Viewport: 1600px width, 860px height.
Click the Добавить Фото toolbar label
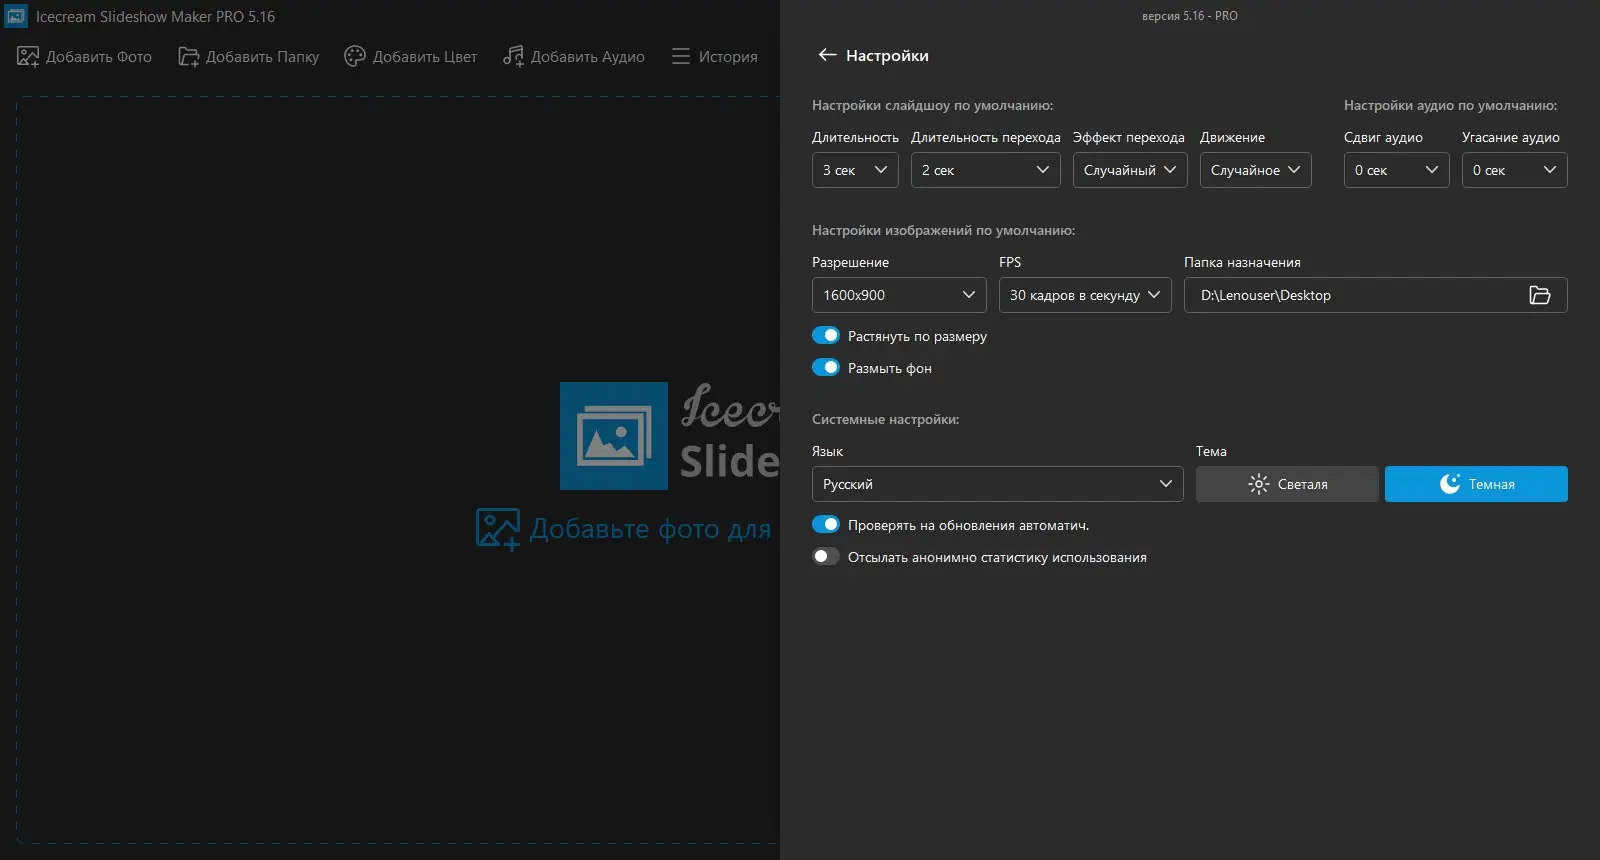(x=99, y=57)
